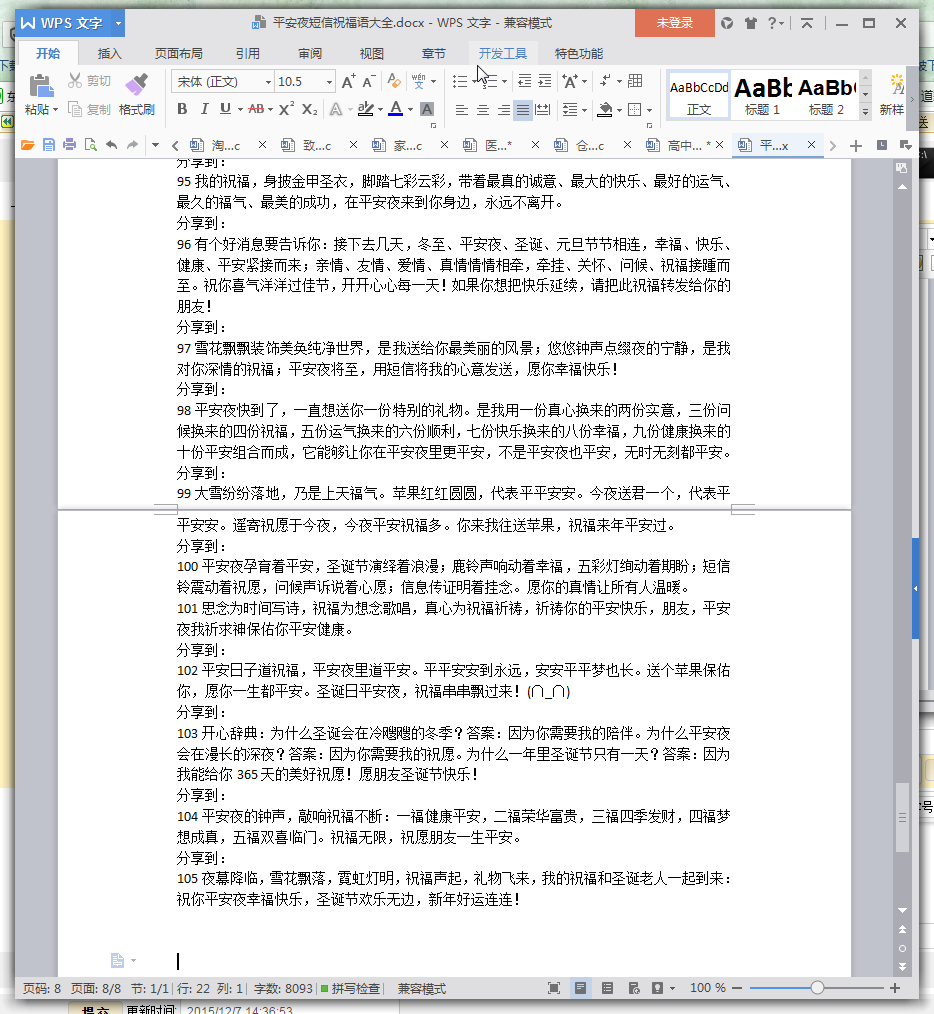Apply italic formatting to text
The height and width of the screenshot is (1014, 934).
tap(205, 109)
